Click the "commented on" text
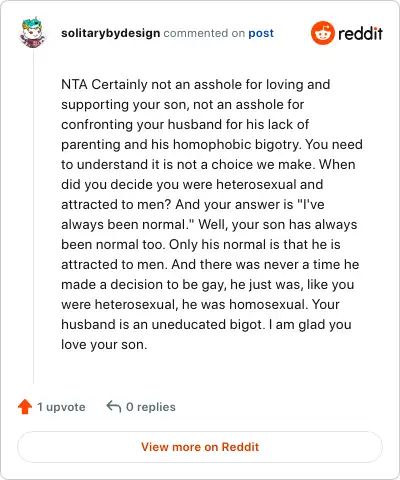The height and width of the screenshot is (480, 400). tap(204, 33)
